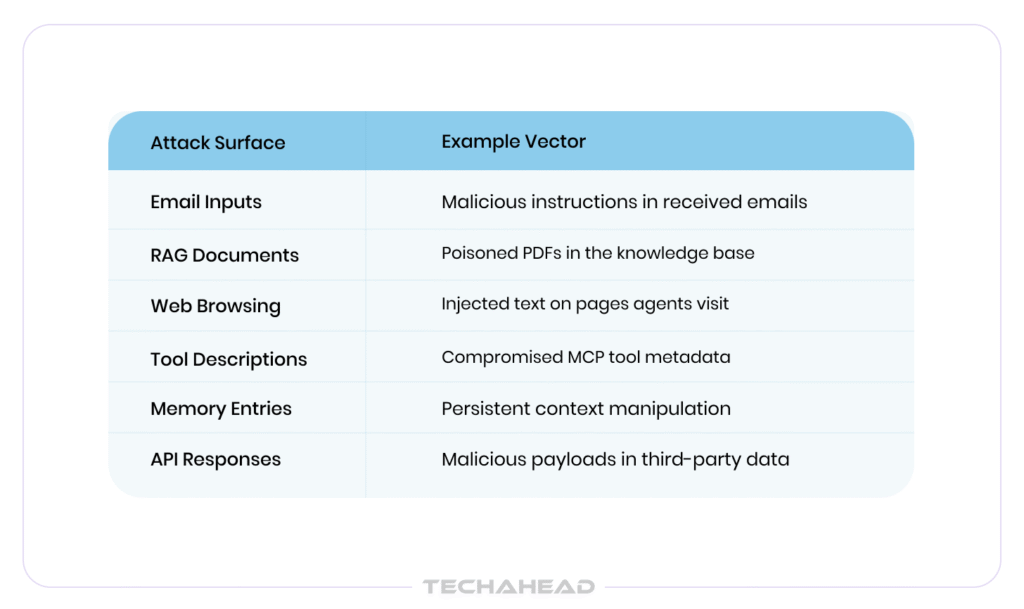Click 'Malicious instructions in received emails' text
Image resolution: width=1024 pixels, height=609 pixels.
point(624,201)
